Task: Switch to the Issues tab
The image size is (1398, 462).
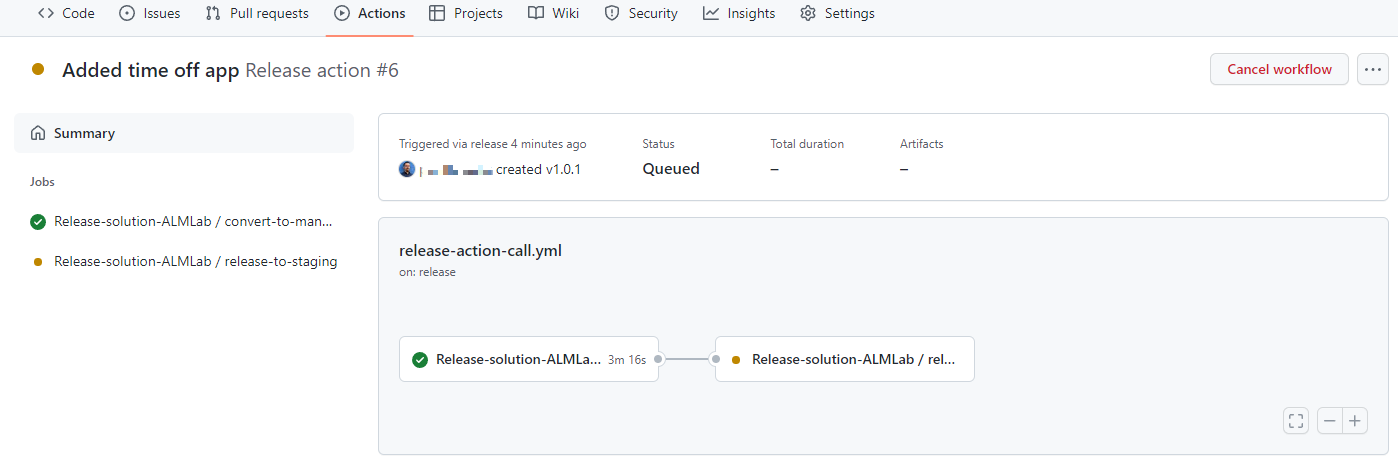Action: coord(149,14)
